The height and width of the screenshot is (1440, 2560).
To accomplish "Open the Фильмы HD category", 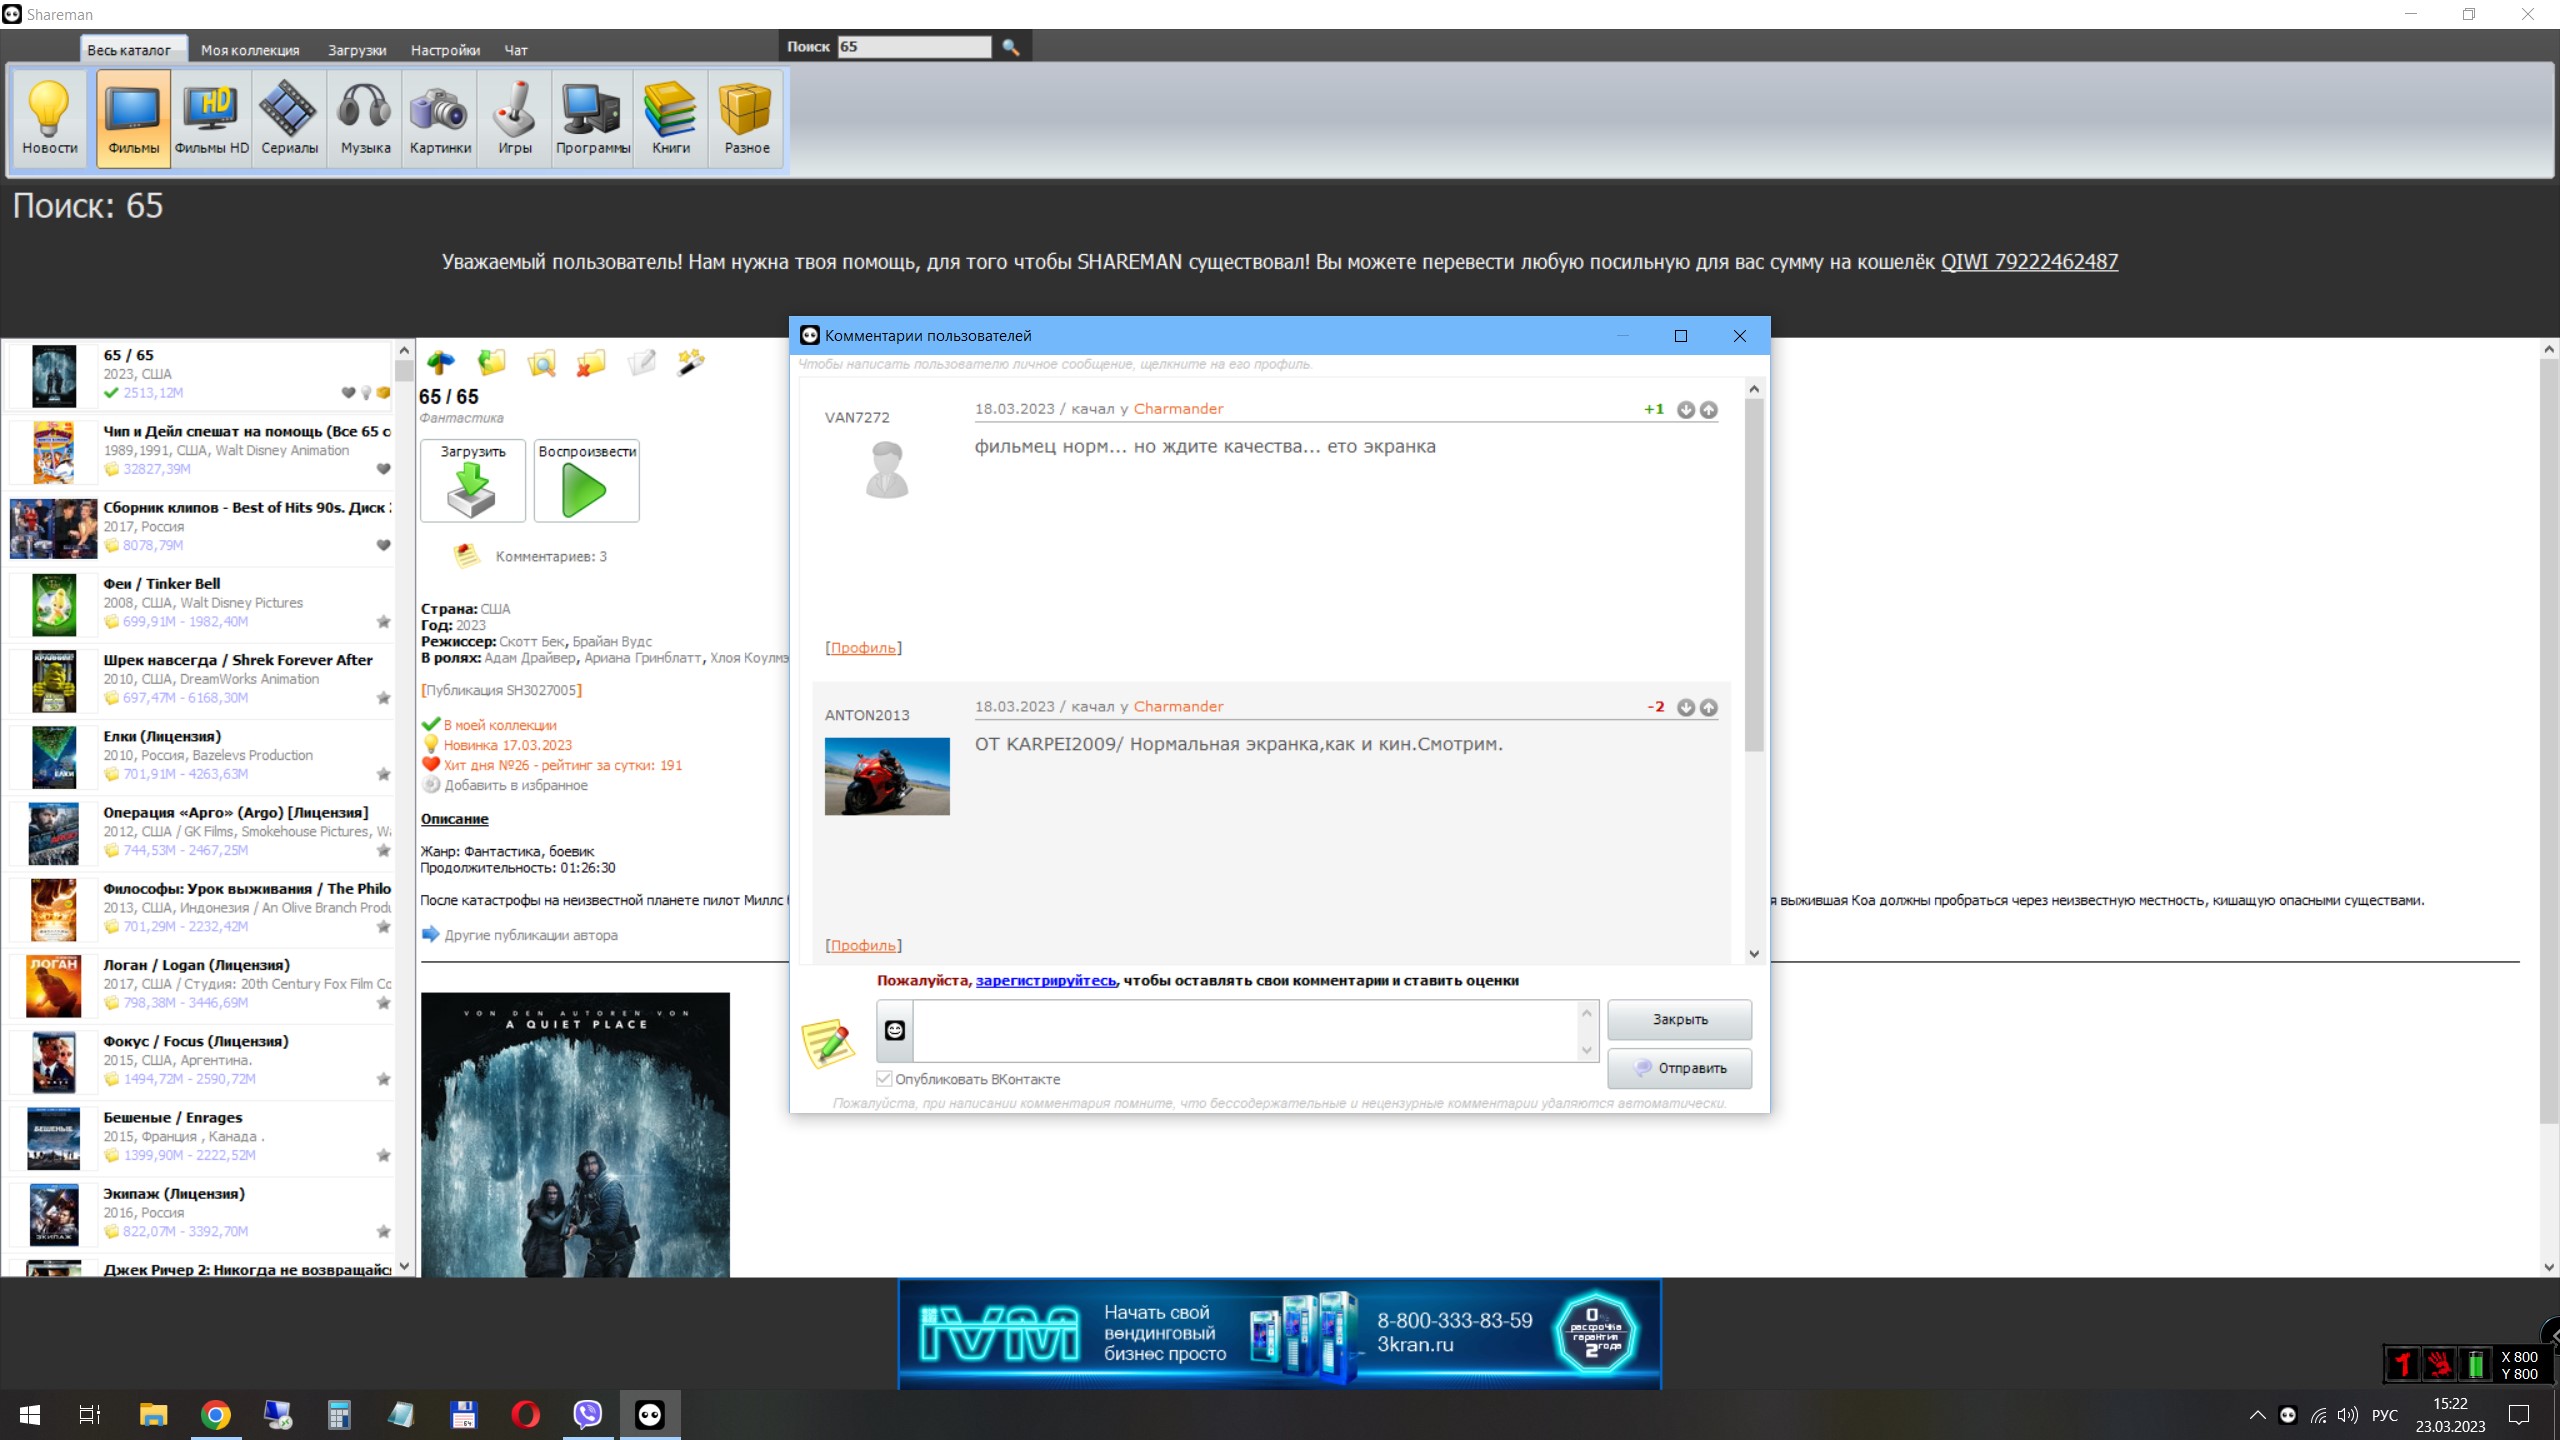I will tap(212, 118).
